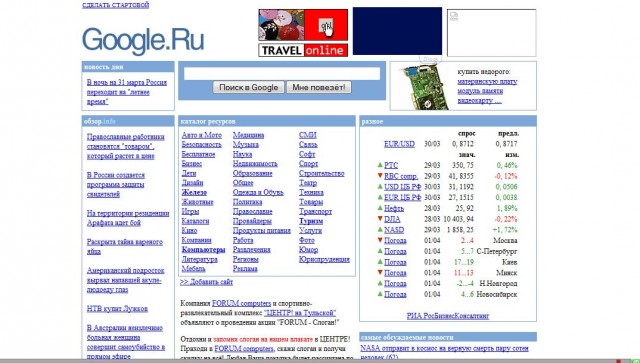Click the red arrow beside Погода Минск
Viewport: 640px width, 363px height.
point(380,272)
